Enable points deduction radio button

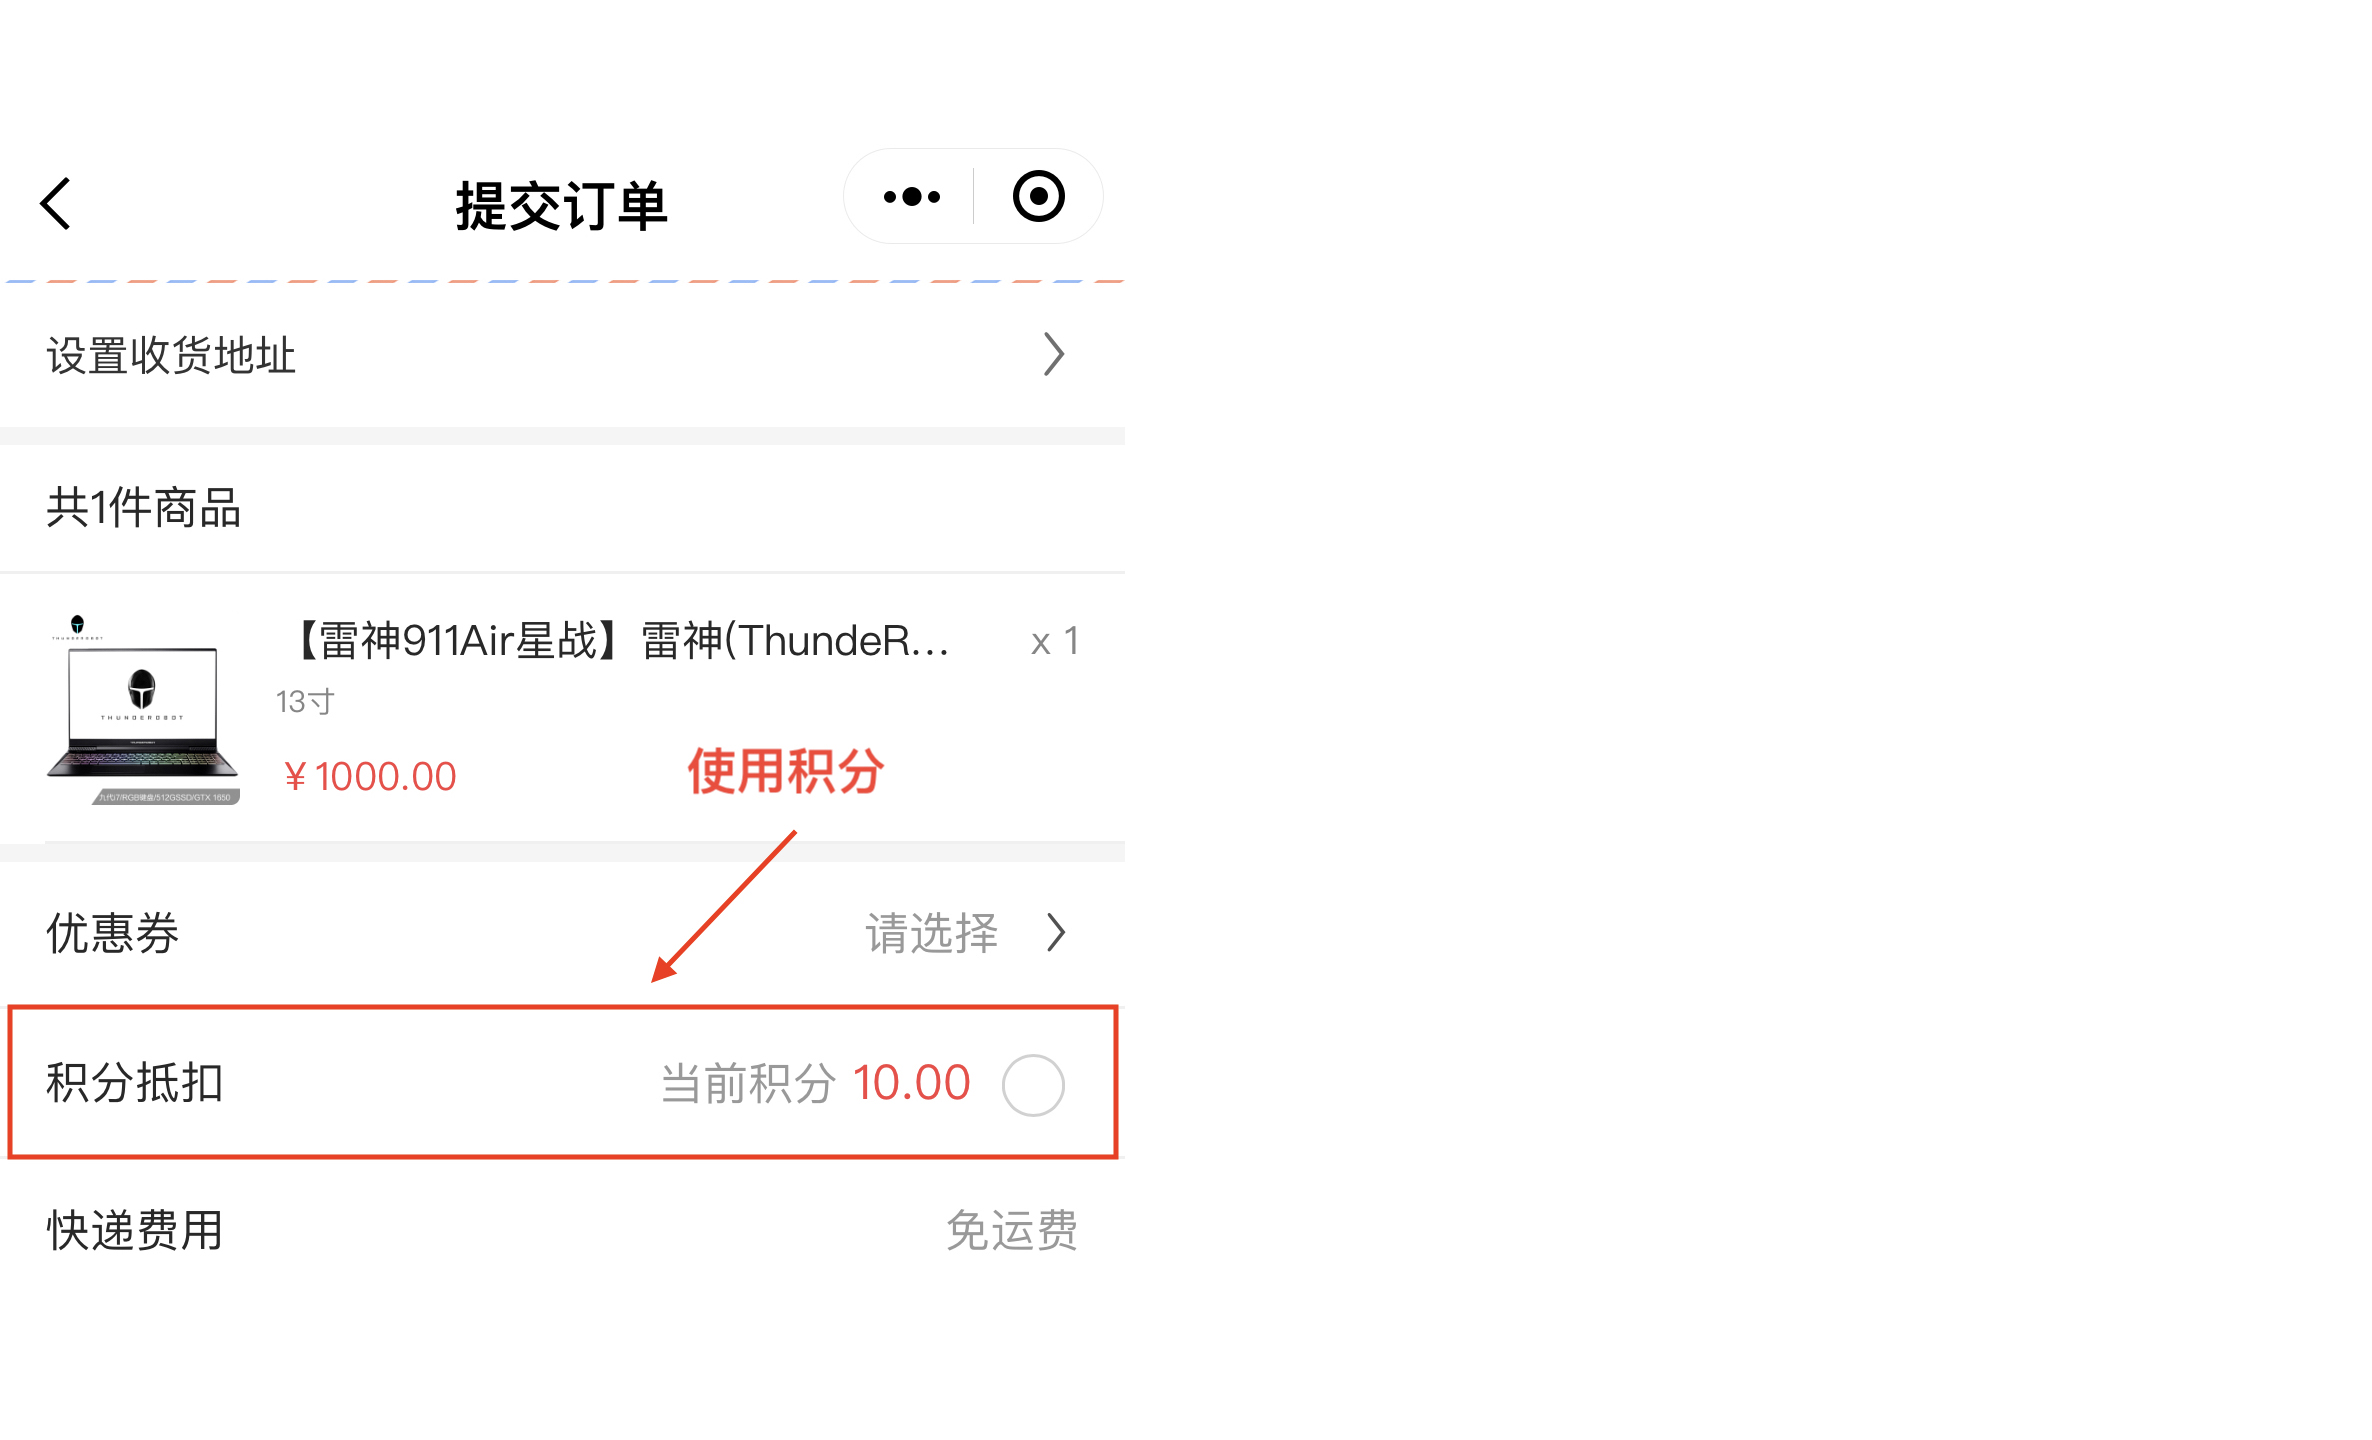point(1033,1085)
